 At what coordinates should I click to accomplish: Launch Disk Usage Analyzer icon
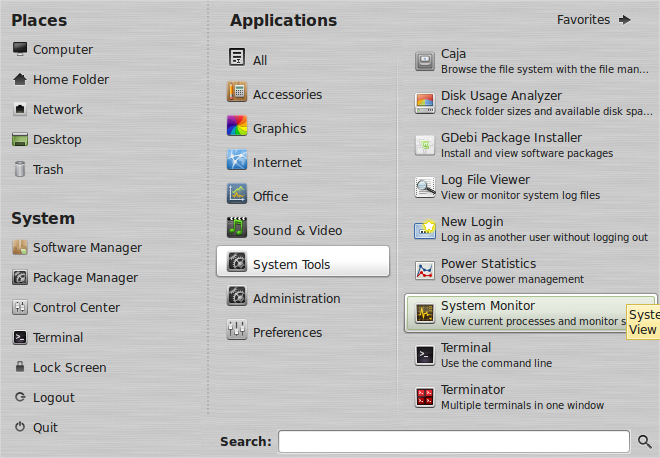pos(425,104)
